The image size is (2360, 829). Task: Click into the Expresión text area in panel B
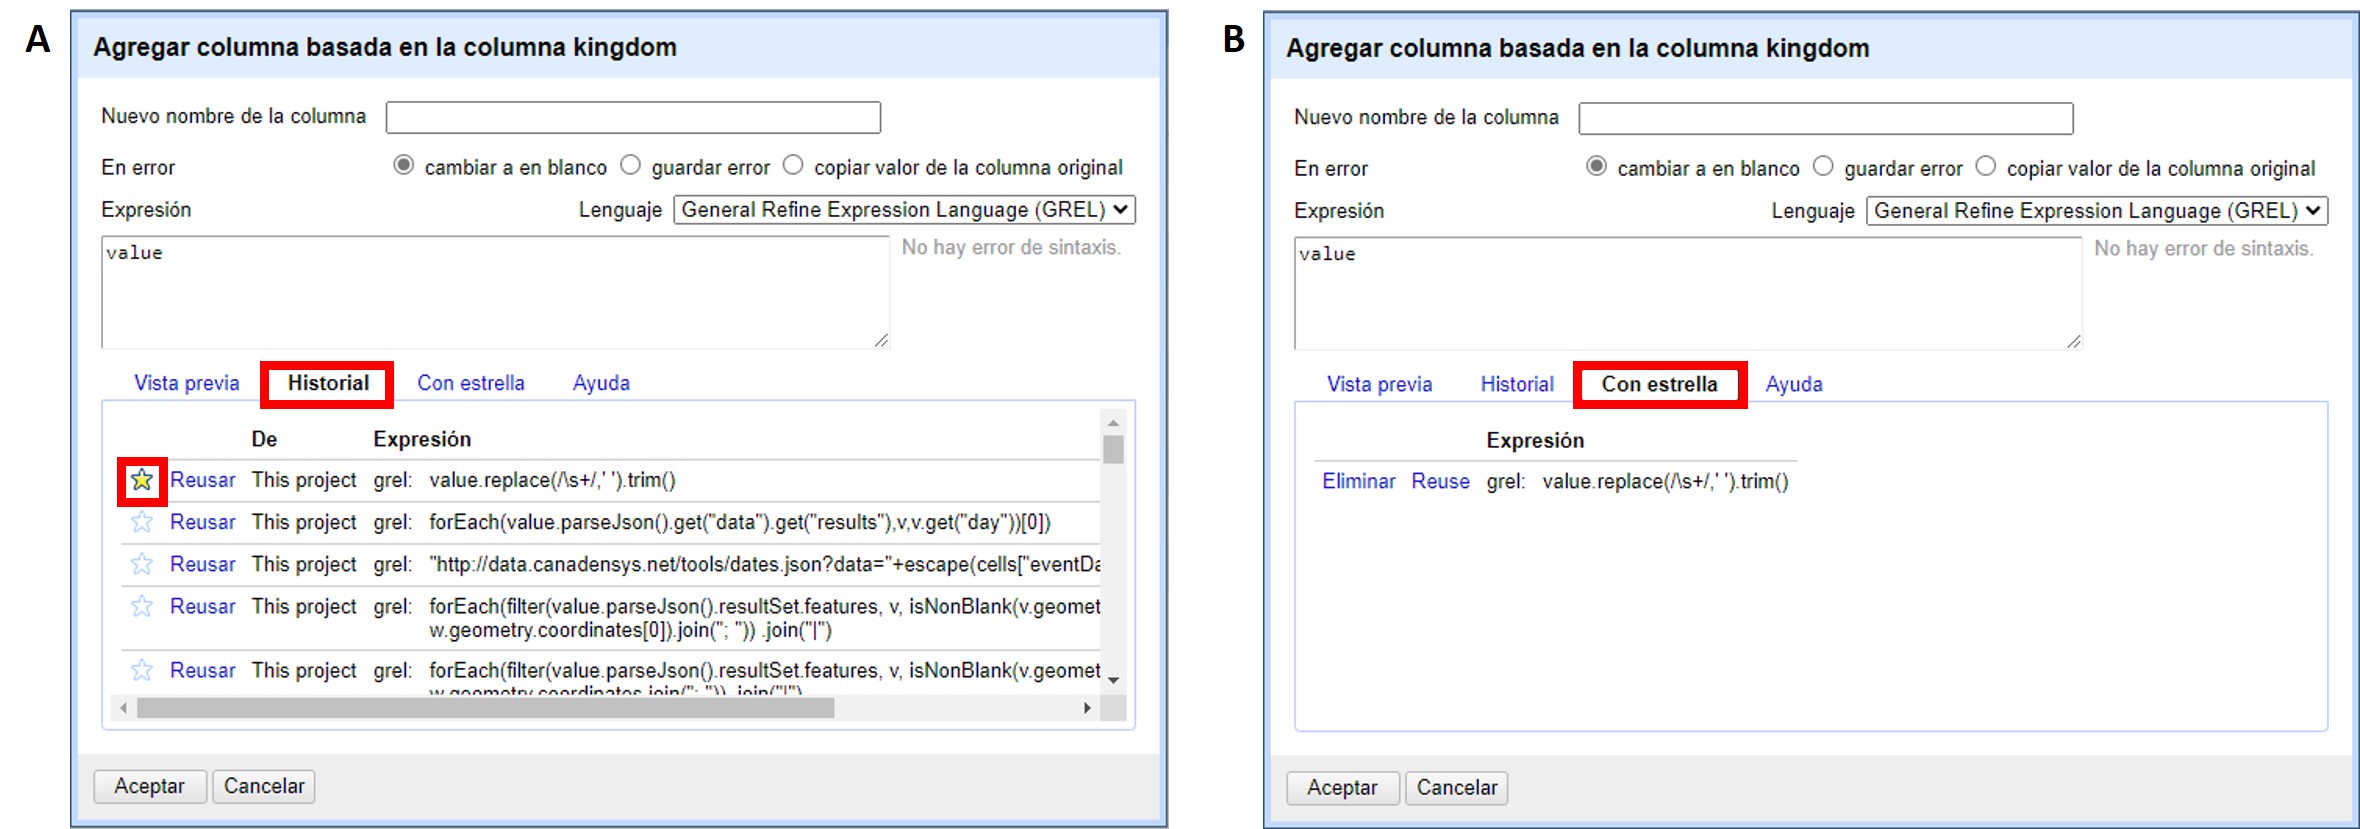[1688, 293]
